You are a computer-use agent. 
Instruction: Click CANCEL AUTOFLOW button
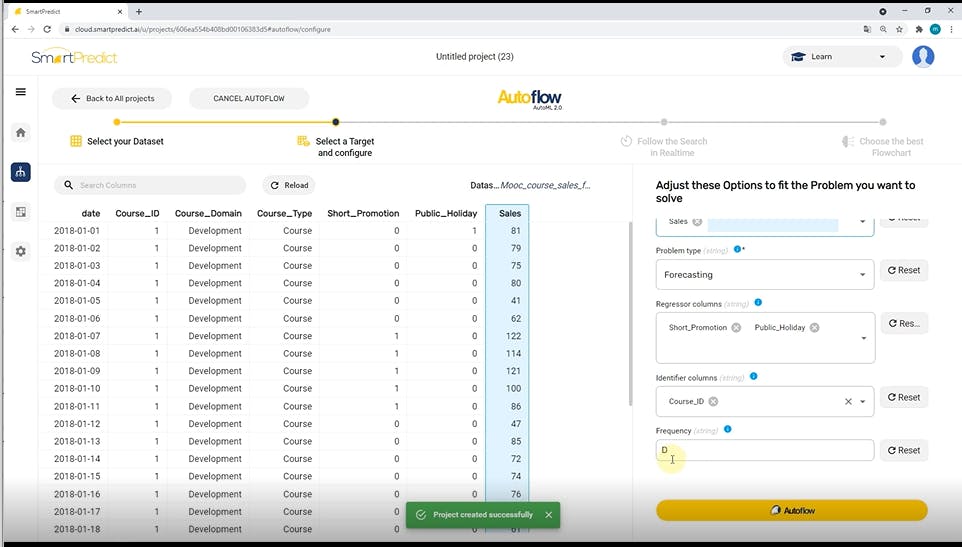click(248, 98)
